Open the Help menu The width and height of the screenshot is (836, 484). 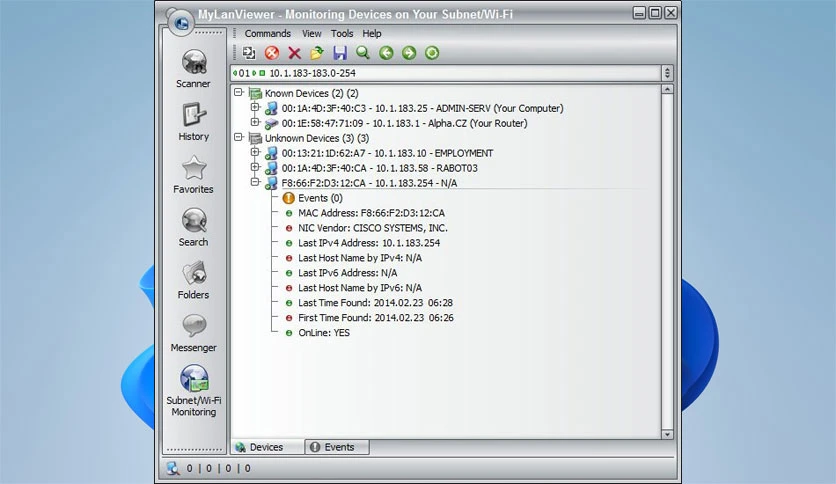click(372, 34)
